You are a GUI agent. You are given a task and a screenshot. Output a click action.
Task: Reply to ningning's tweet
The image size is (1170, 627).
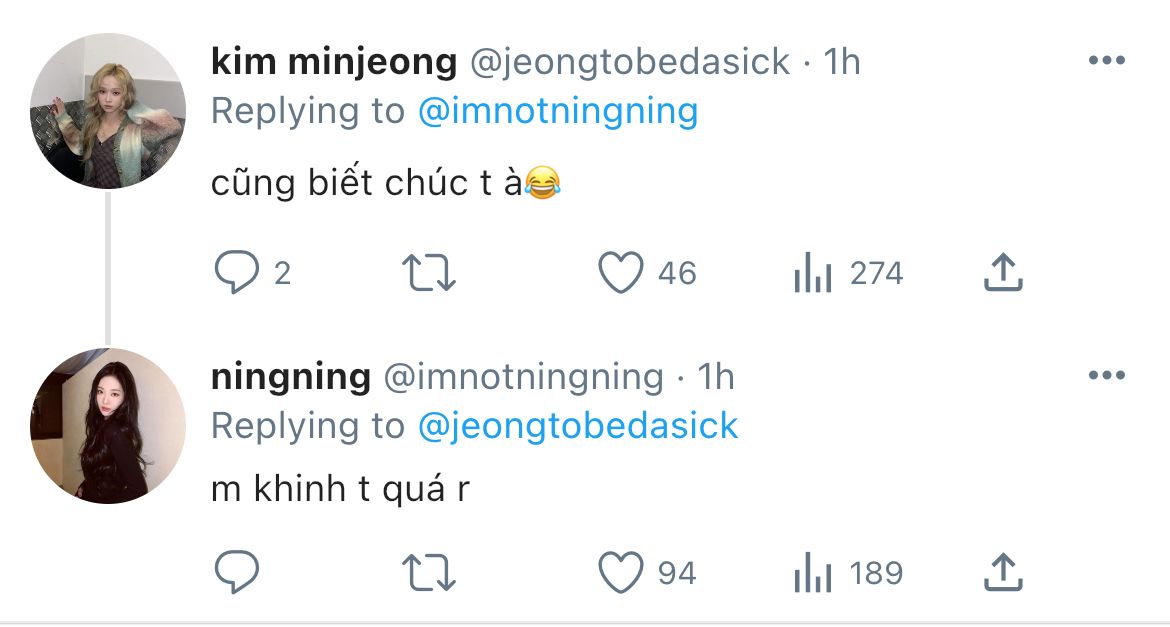(x=237, y=573)
